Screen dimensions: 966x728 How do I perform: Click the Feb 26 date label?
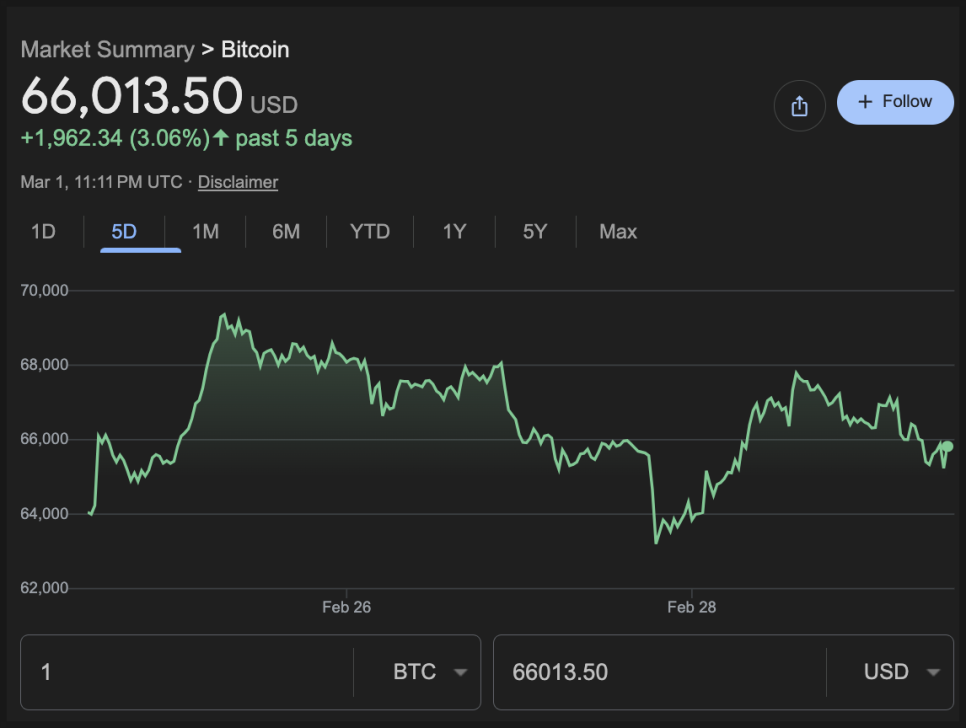pyautogui.click(x=346, y=607)
